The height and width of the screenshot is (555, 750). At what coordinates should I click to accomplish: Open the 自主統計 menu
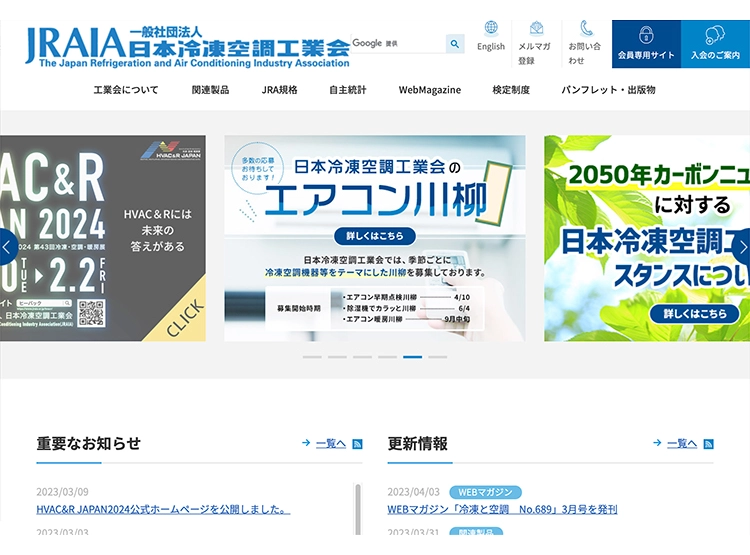(348, 90)
